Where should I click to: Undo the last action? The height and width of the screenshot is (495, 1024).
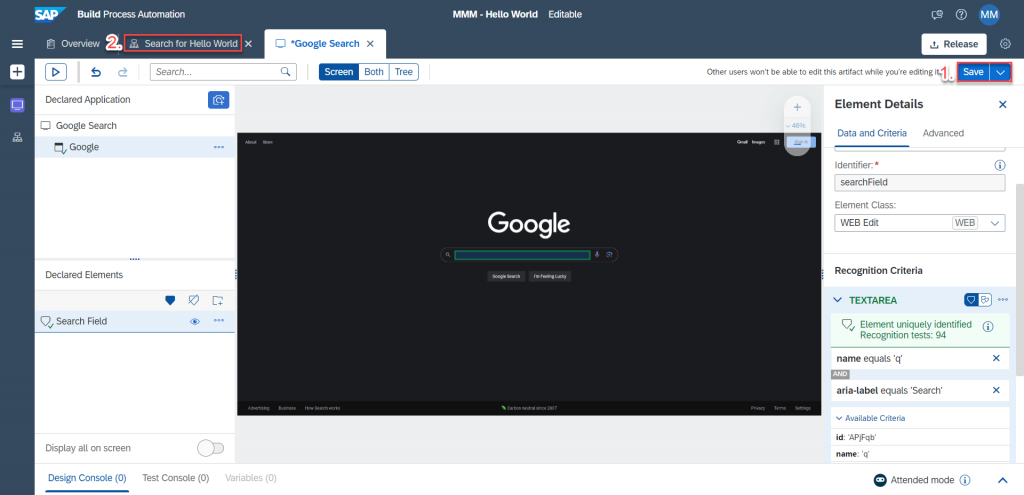coord(96,72)
